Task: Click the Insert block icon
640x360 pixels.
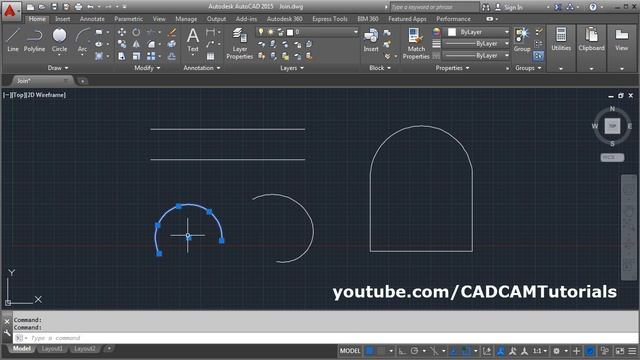Action: coord(371,40)
